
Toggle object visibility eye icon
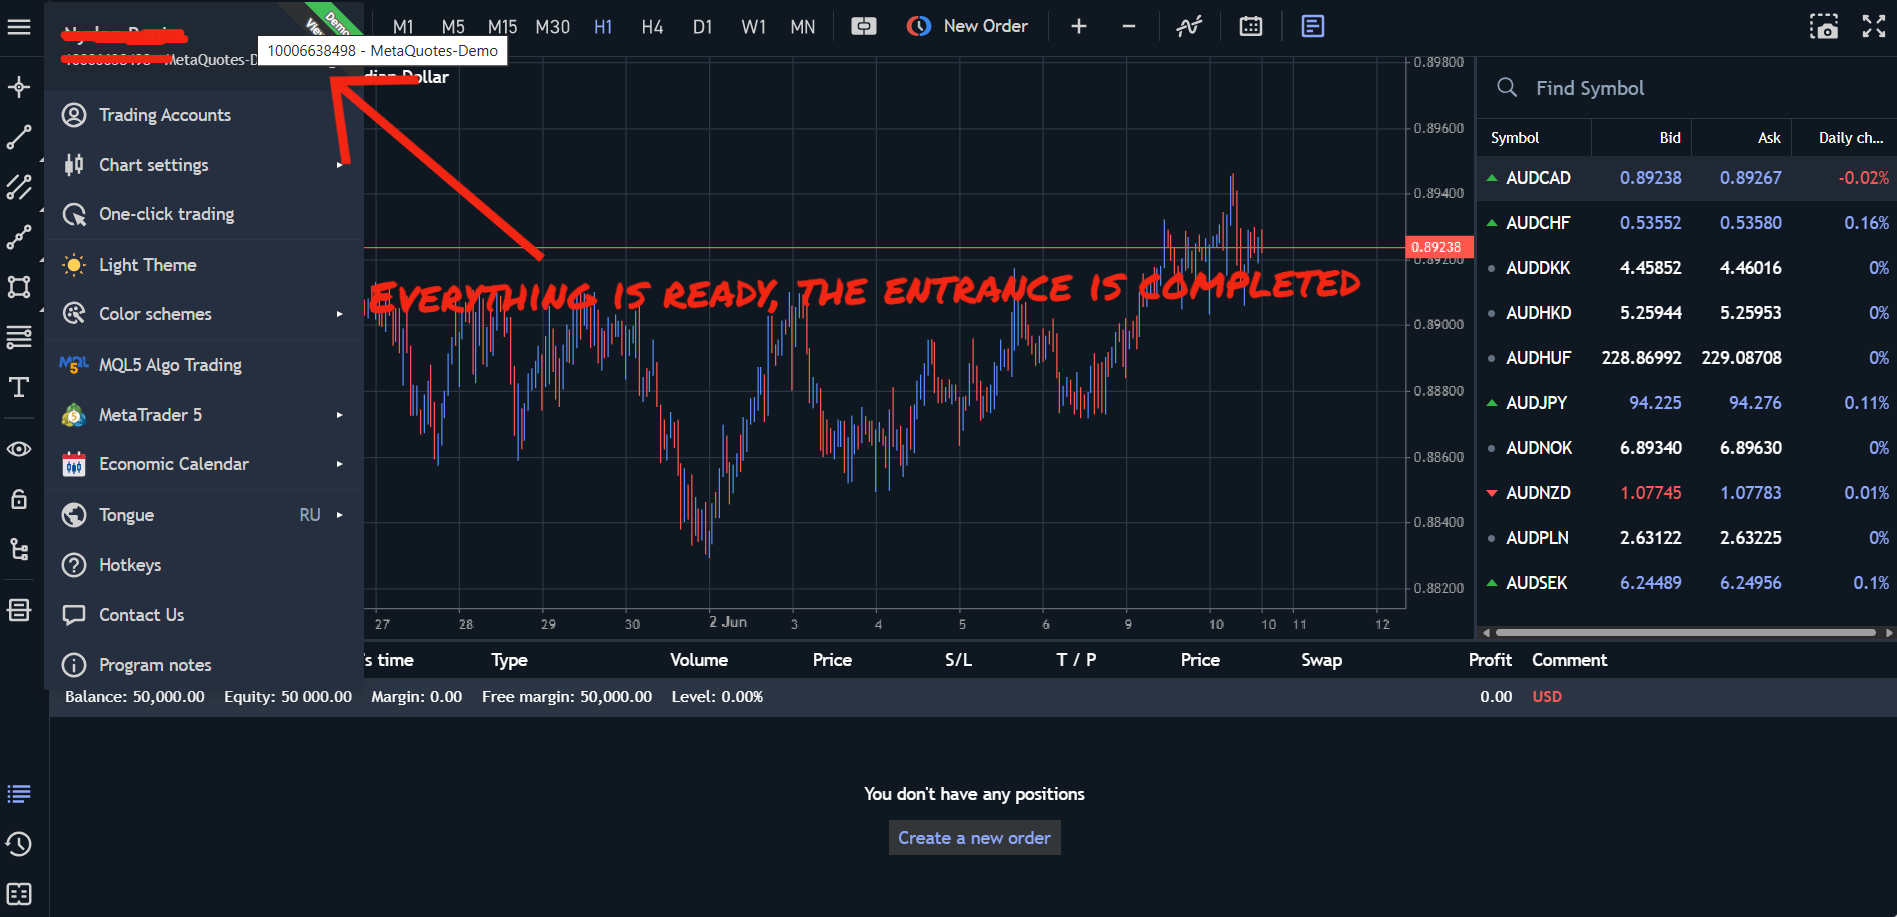(19, 449)
